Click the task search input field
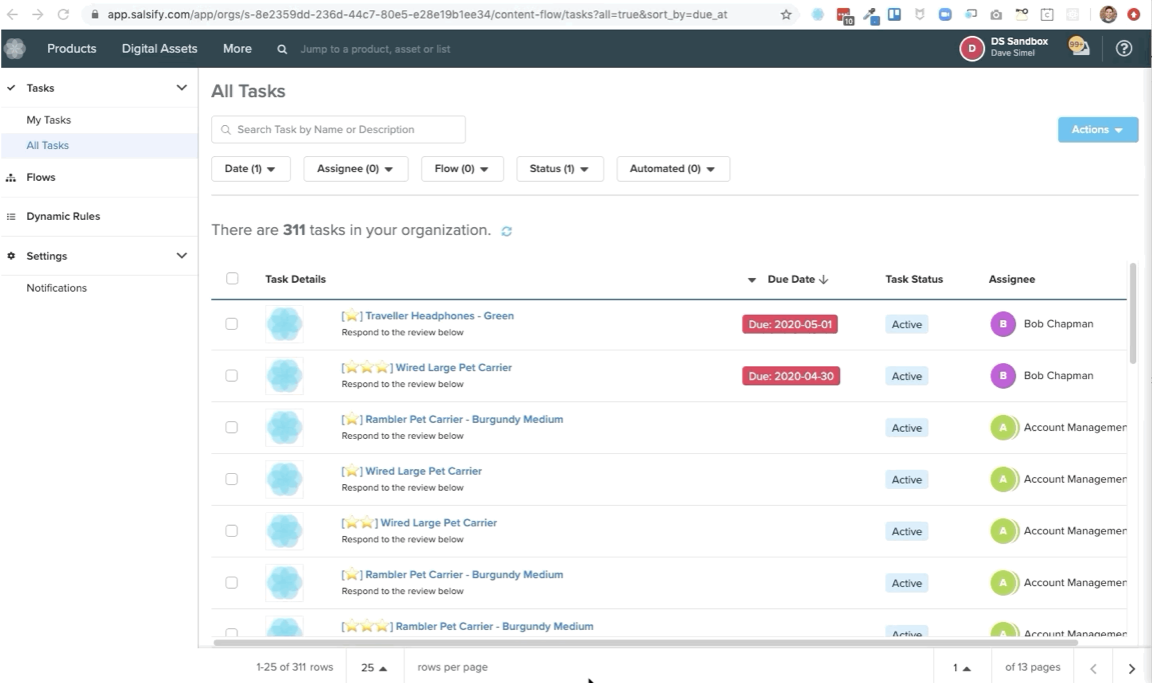Screen dimensions: 1152x683 pos(338,129)
